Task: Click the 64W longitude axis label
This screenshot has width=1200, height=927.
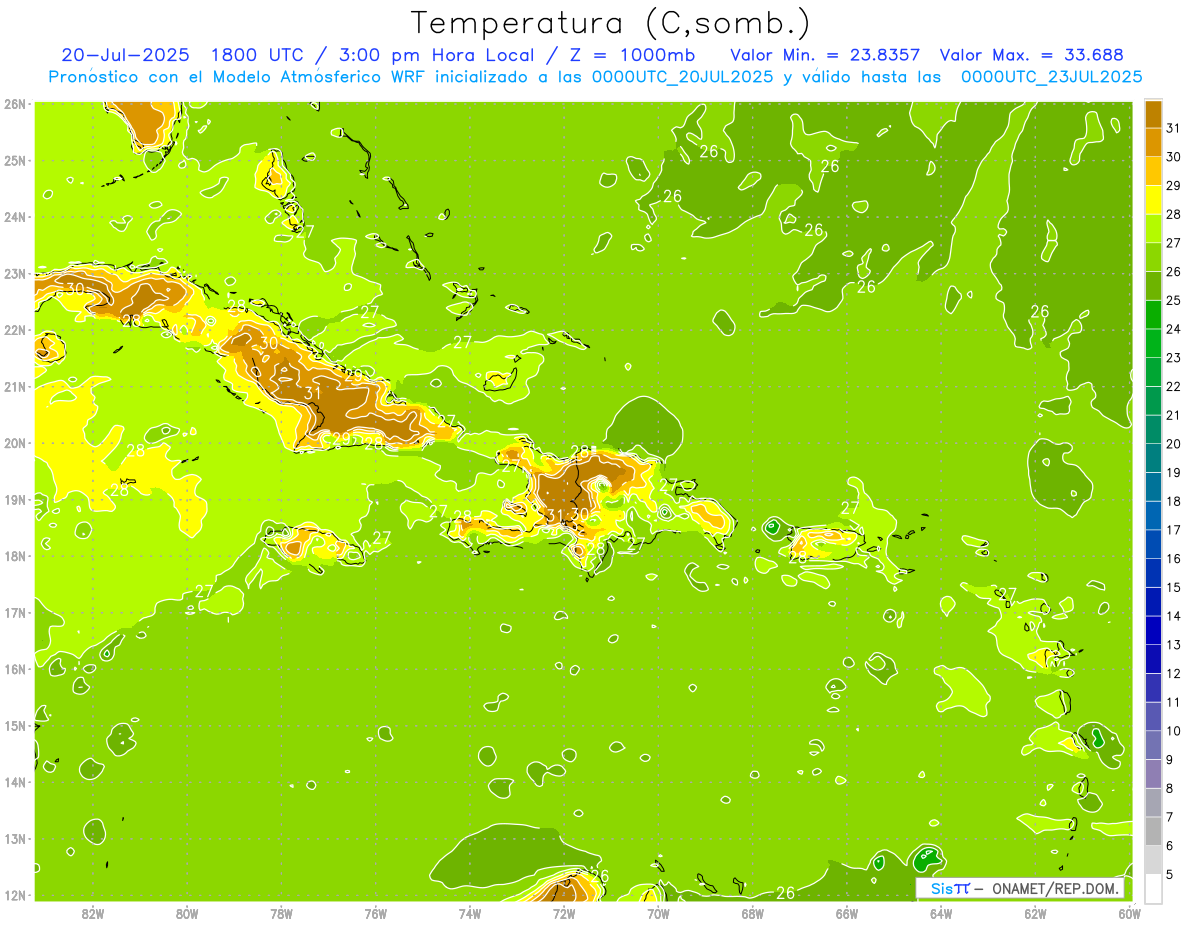Action: click(941, 913)
